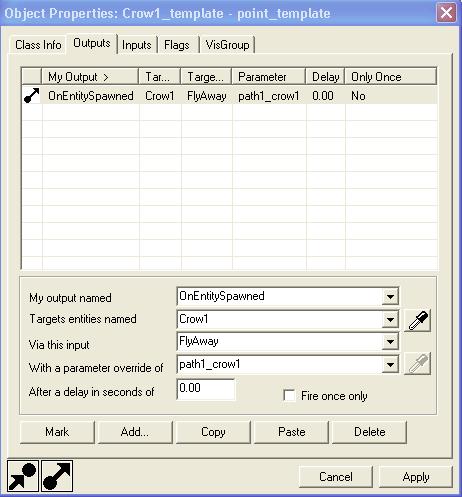
Task: Click the Delete button
Action: coord(369,432)
